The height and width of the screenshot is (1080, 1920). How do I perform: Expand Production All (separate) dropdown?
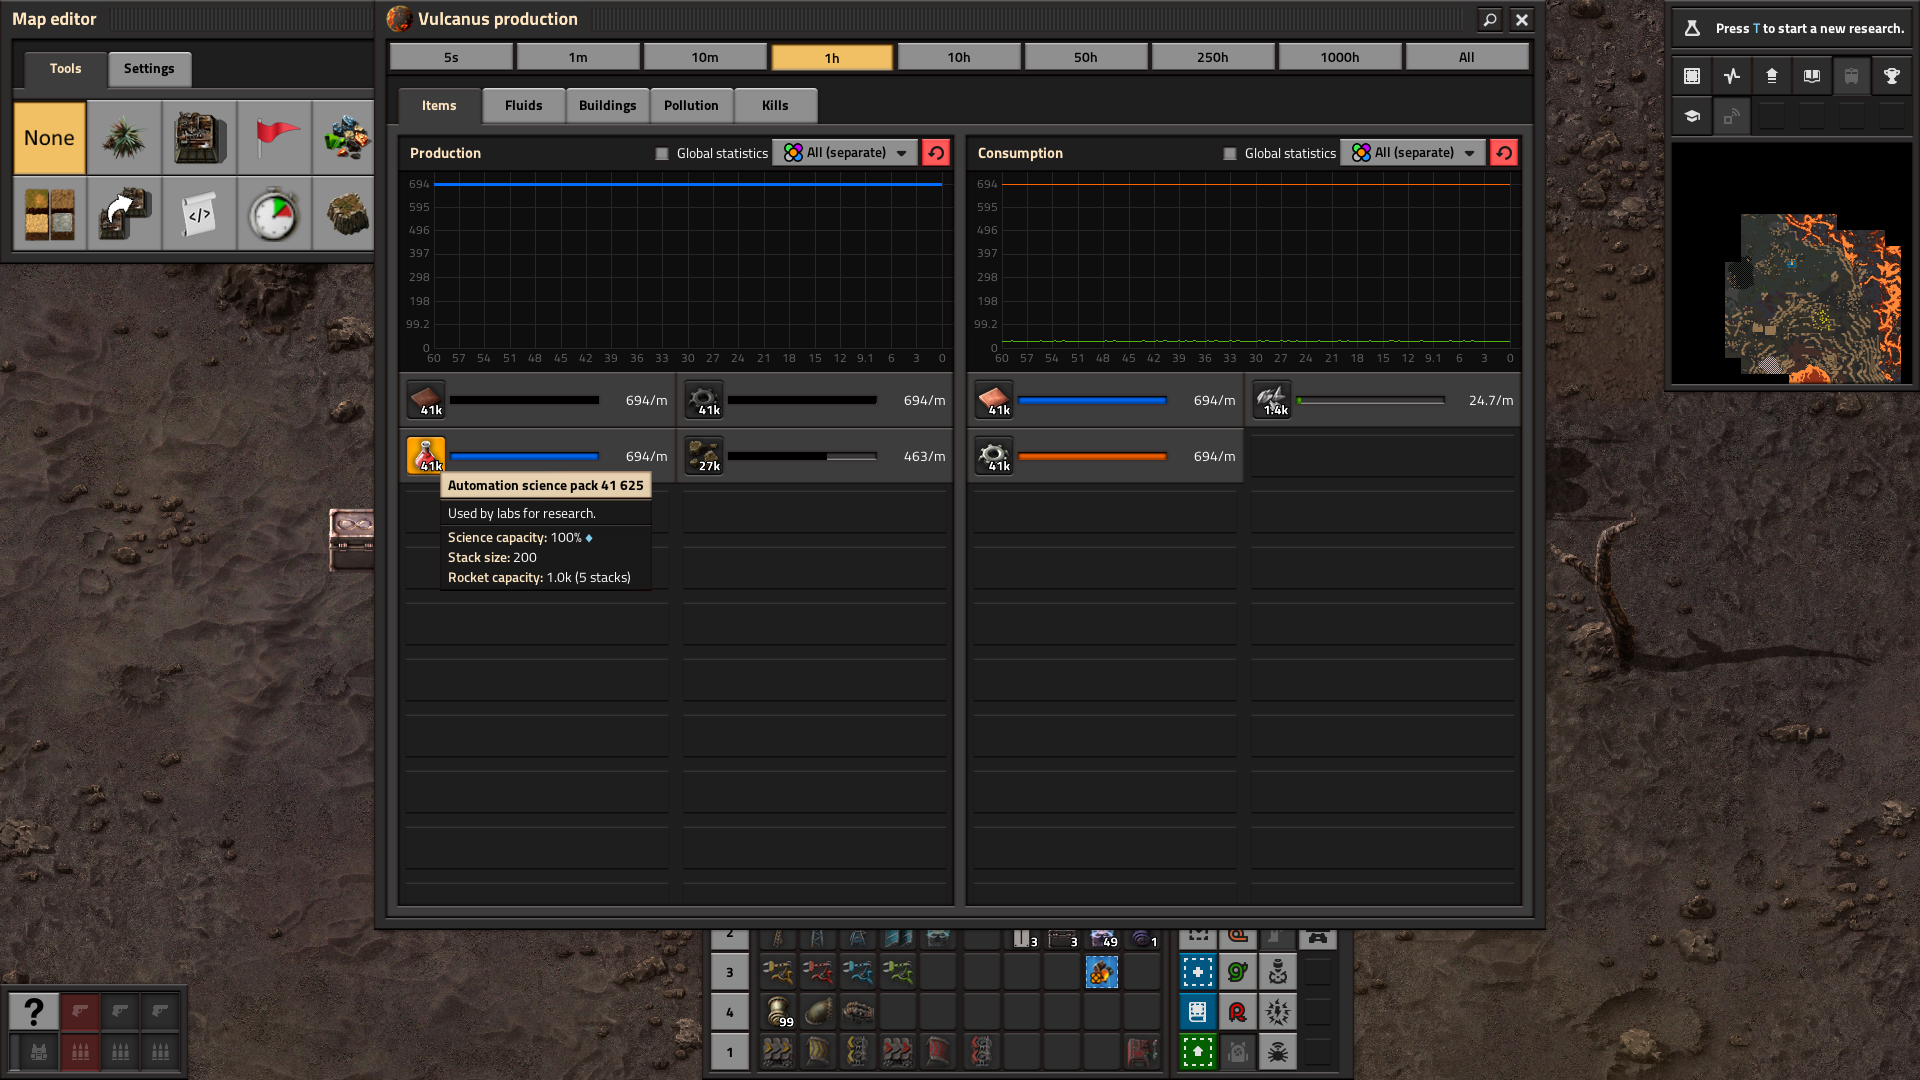pyautogui.click(x=845, y=153)
